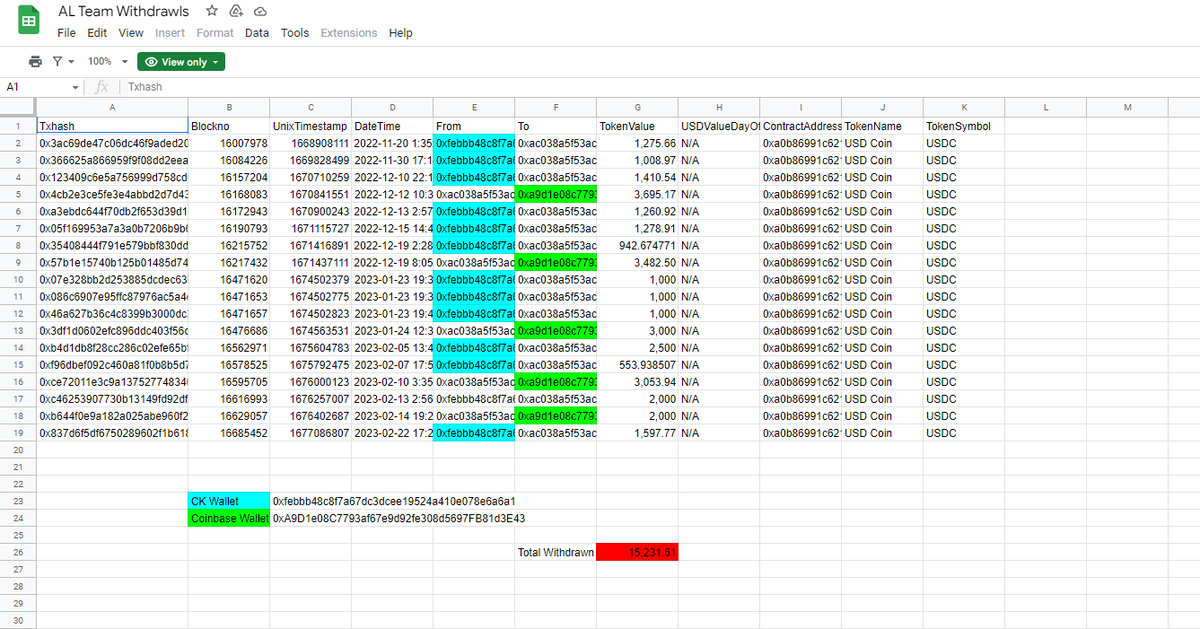Image resolution: width=1200 pixels, height=629 pixels.
Task: Click block number 16685452 cell
Action: click(229, 433)
